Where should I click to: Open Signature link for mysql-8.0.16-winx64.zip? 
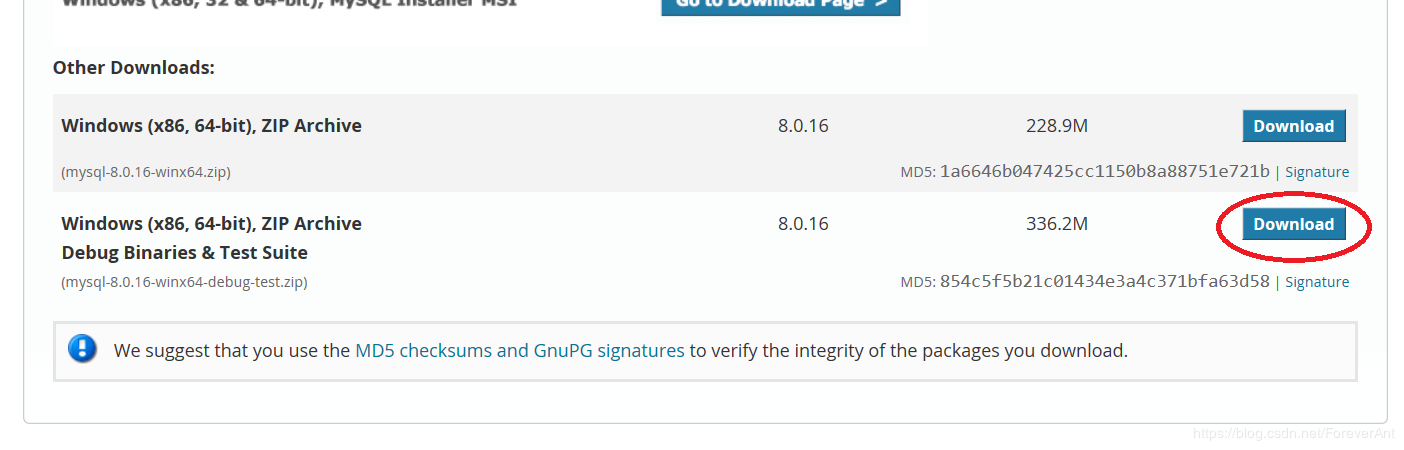tap(1316, 172)
